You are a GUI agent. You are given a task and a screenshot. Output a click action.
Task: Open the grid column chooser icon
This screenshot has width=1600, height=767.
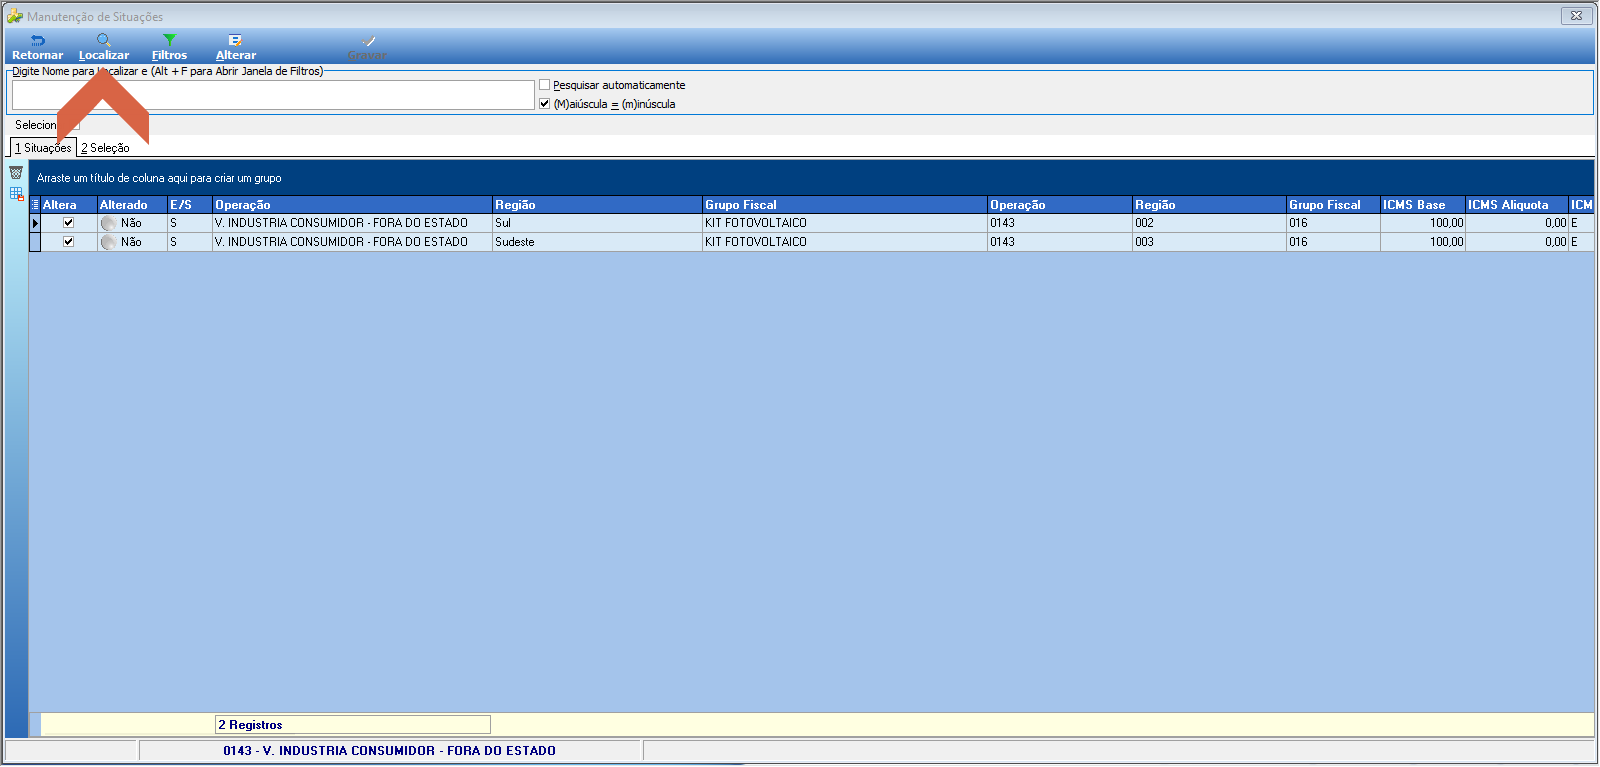35,205
